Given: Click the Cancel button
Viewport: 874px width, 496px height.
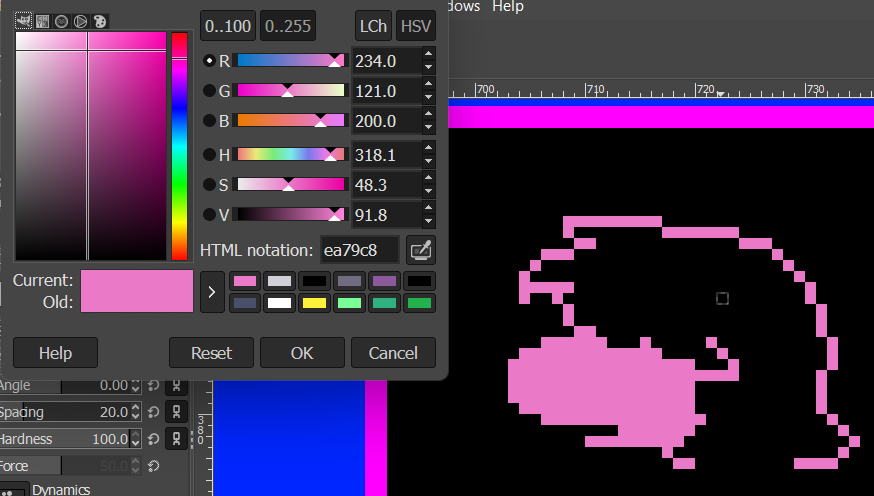Looking at the screenshot, I should click(x=393, y=353).
